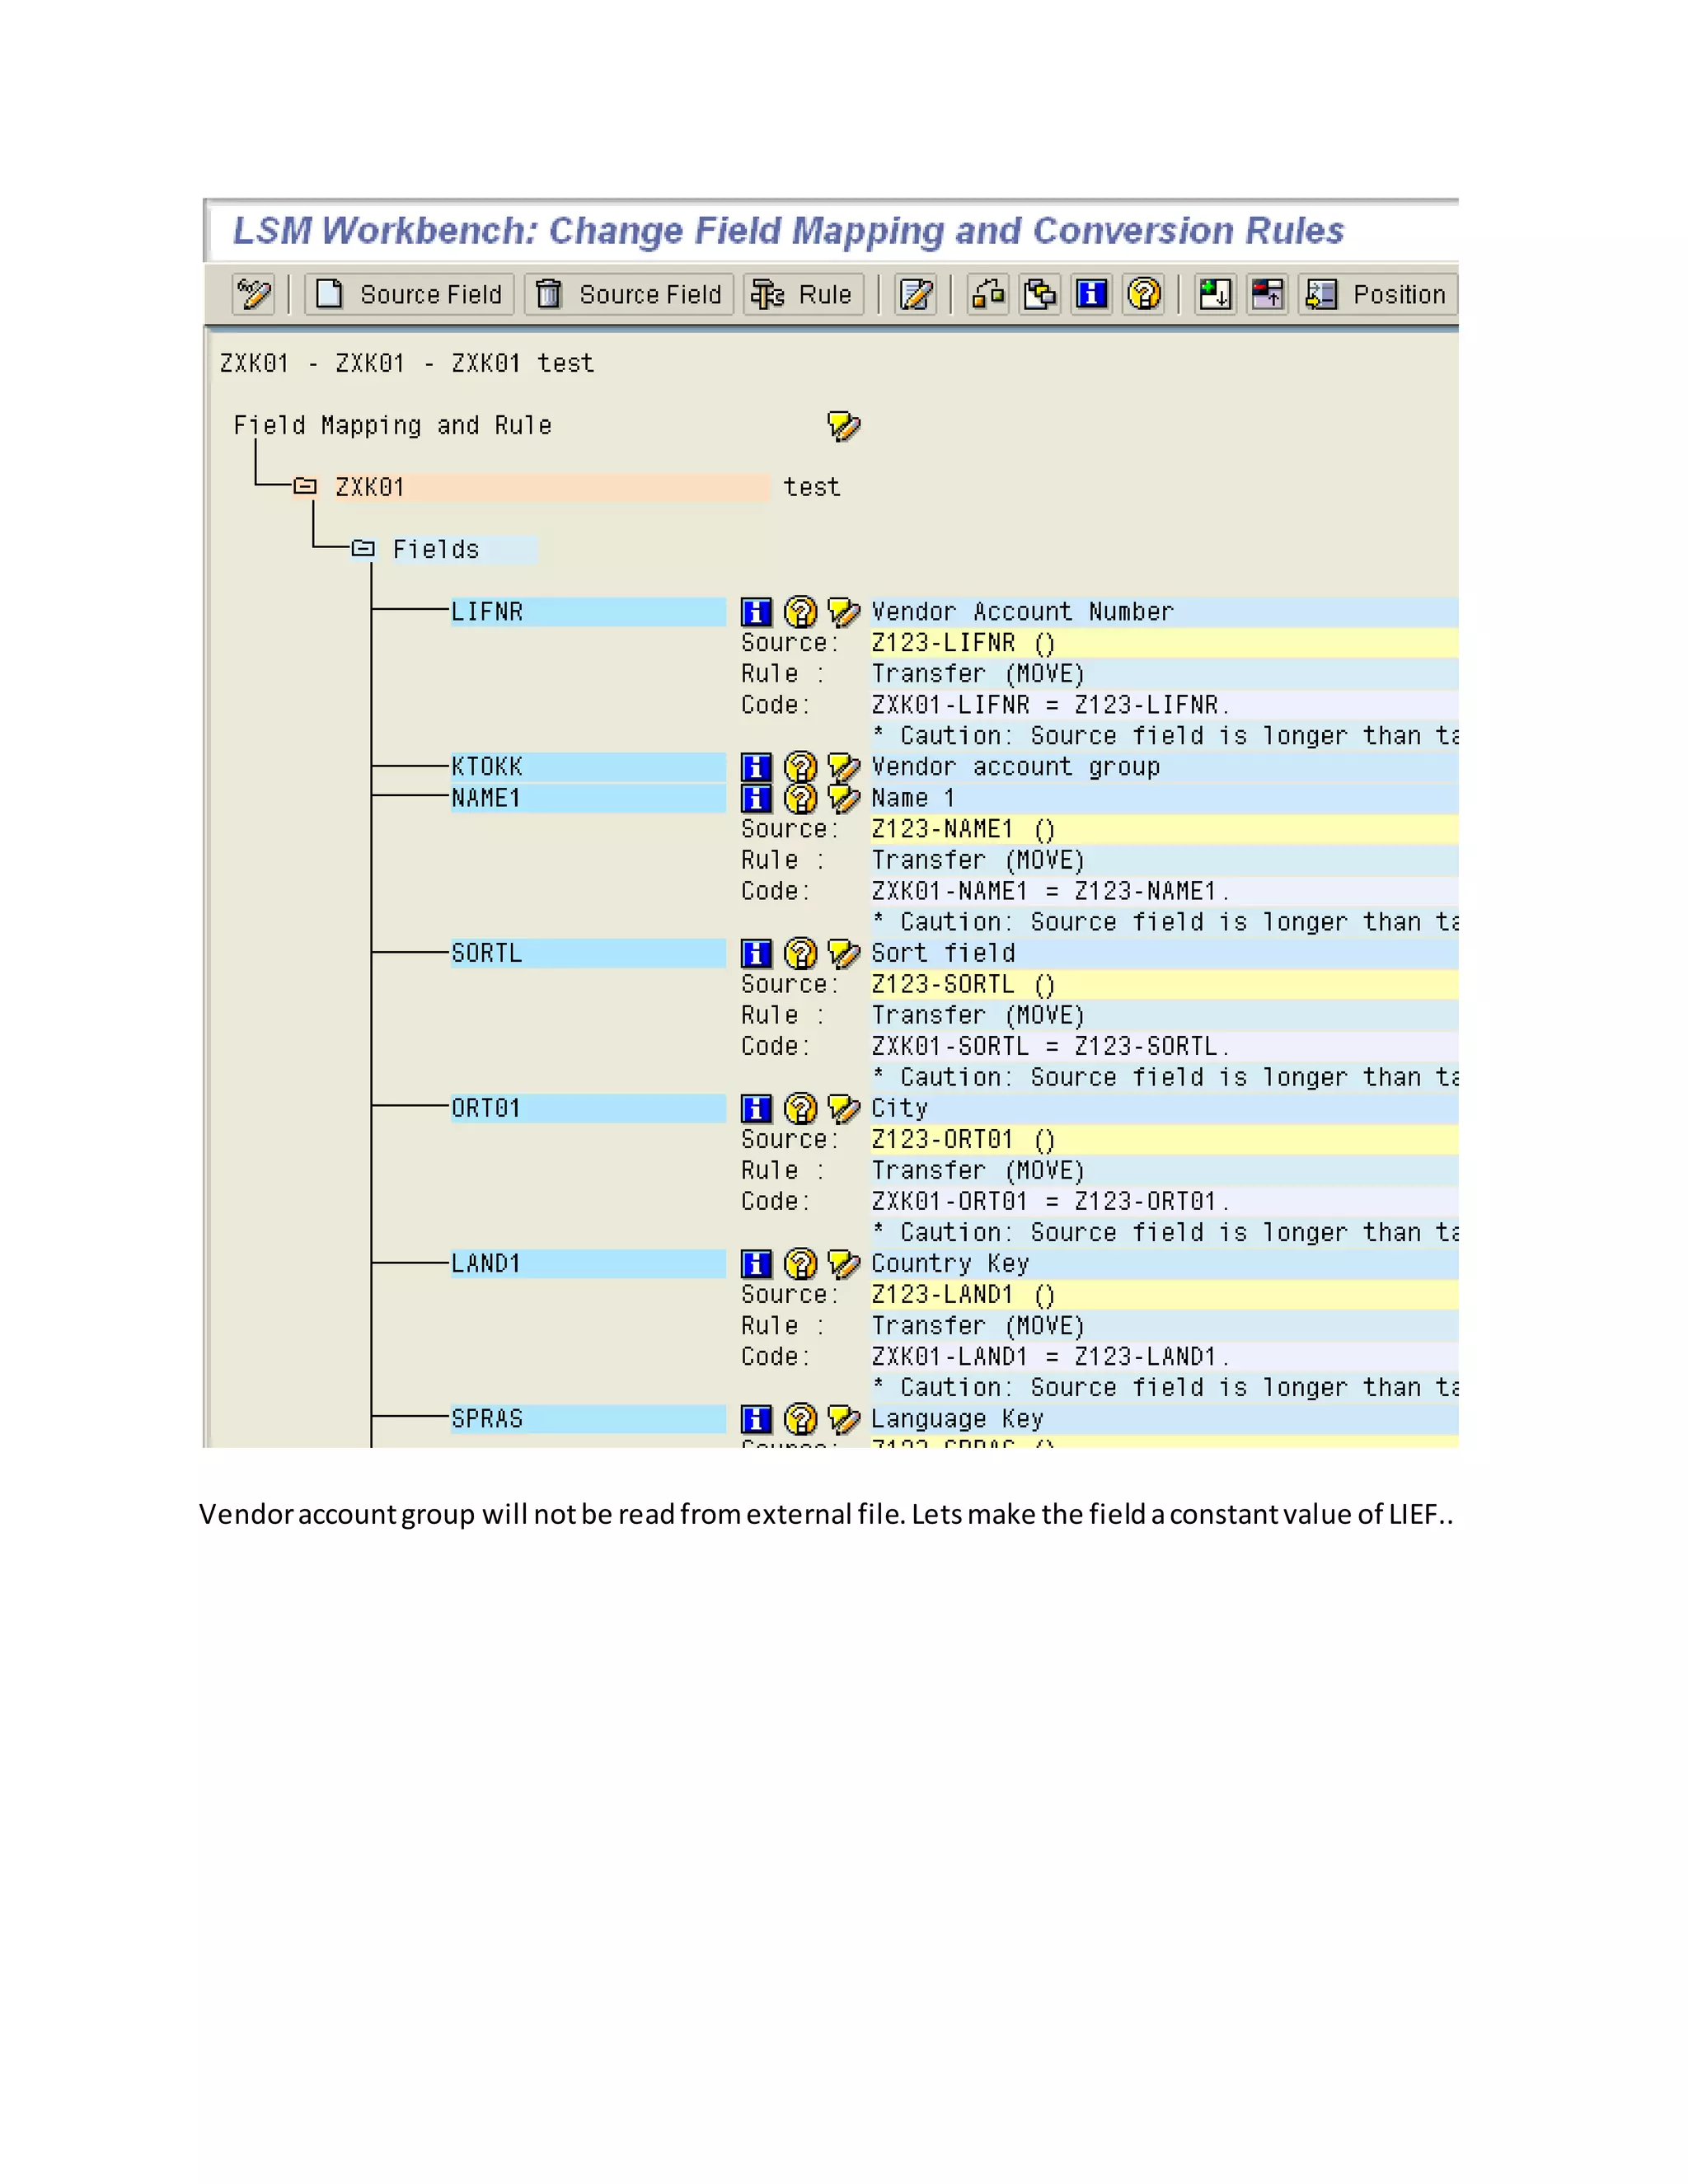Open help icon for LIFNR row

pos(800,612)
